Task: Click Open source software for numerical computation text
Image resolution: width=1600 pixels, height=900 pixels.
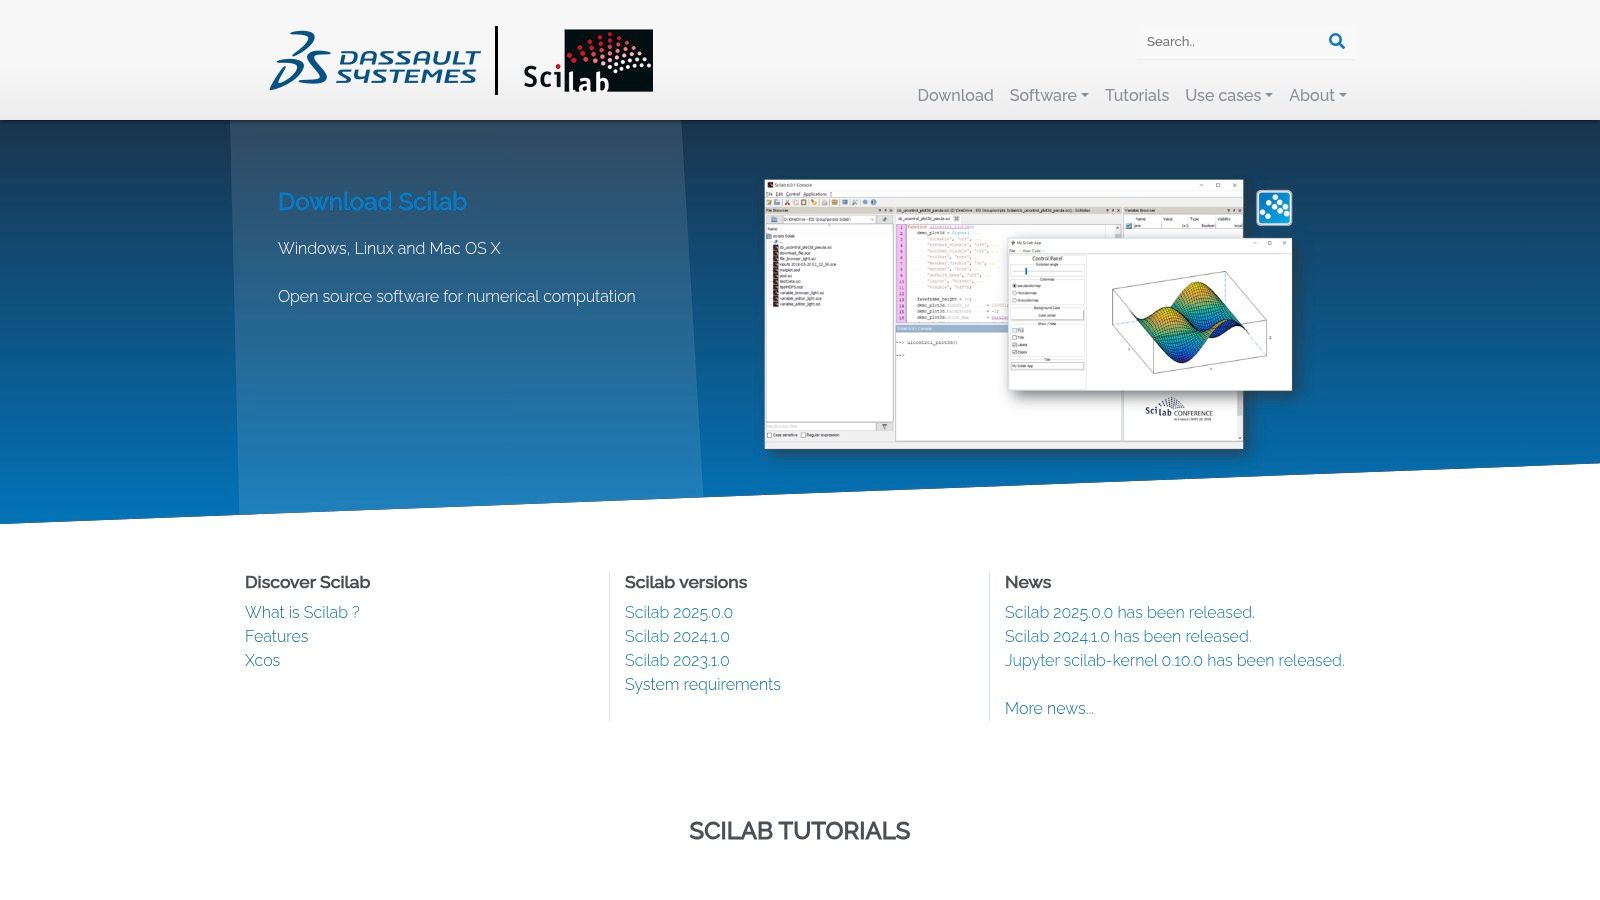Action: pyautogui.click(x=457, y=296)
